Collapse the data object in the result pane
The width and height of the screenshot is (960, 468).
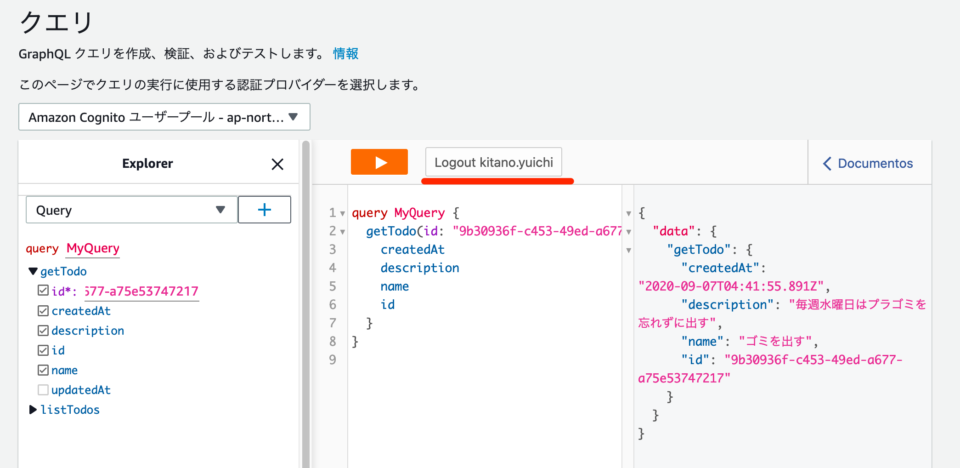(628, 233)
